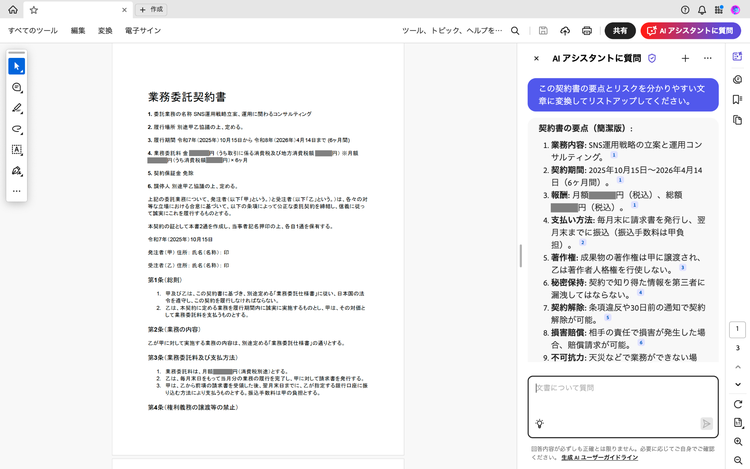Choose the add comment tool
Screen dimensions: 750x469
(x=17, y=88)
